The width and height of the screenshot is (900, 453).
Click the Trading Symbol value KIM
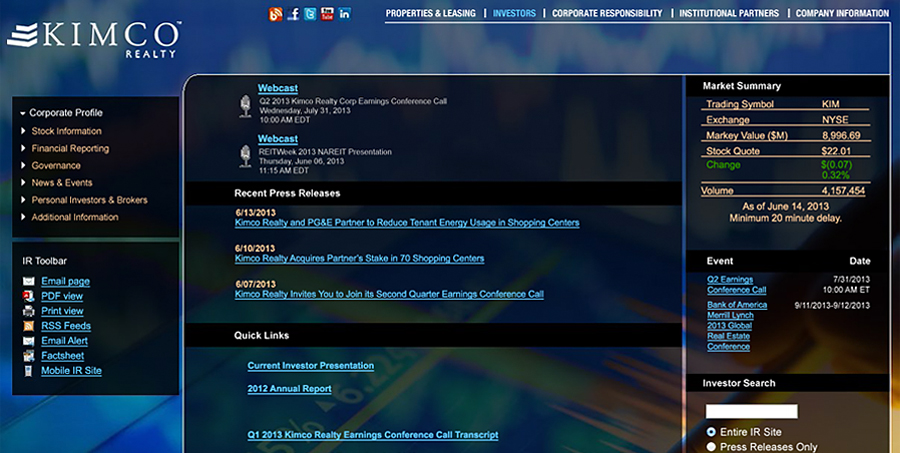point(831,104)
